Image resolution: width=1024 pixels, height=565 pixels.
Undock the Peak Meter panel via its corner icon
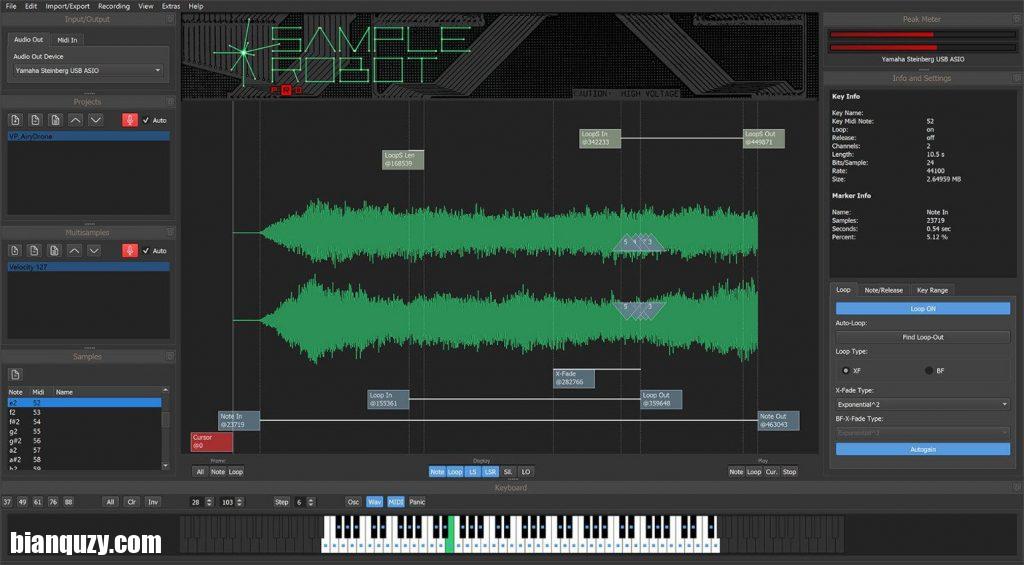(x=1016, y=19)
